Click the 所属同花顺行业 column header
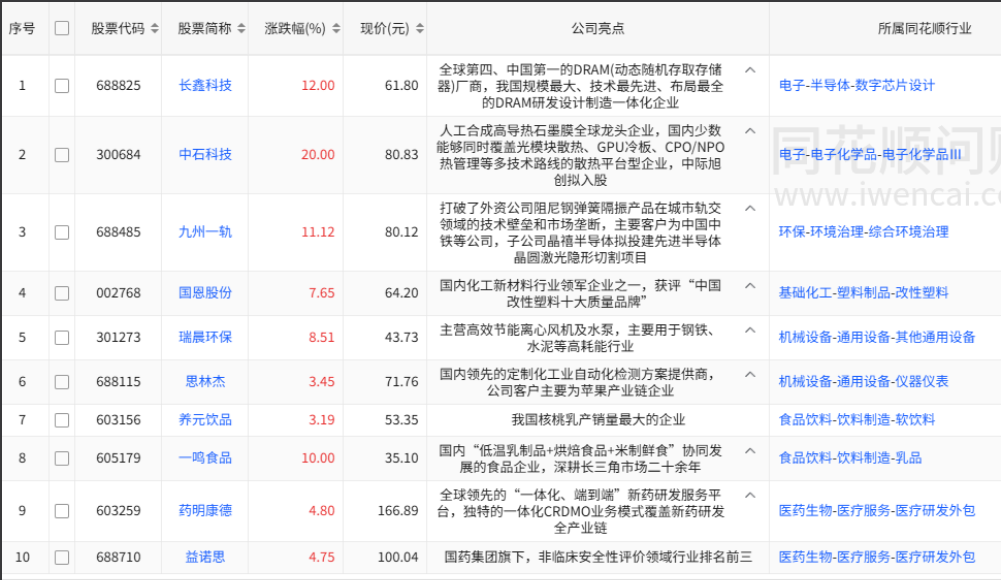Screen dimensions: 1001x580 [924, 29]
